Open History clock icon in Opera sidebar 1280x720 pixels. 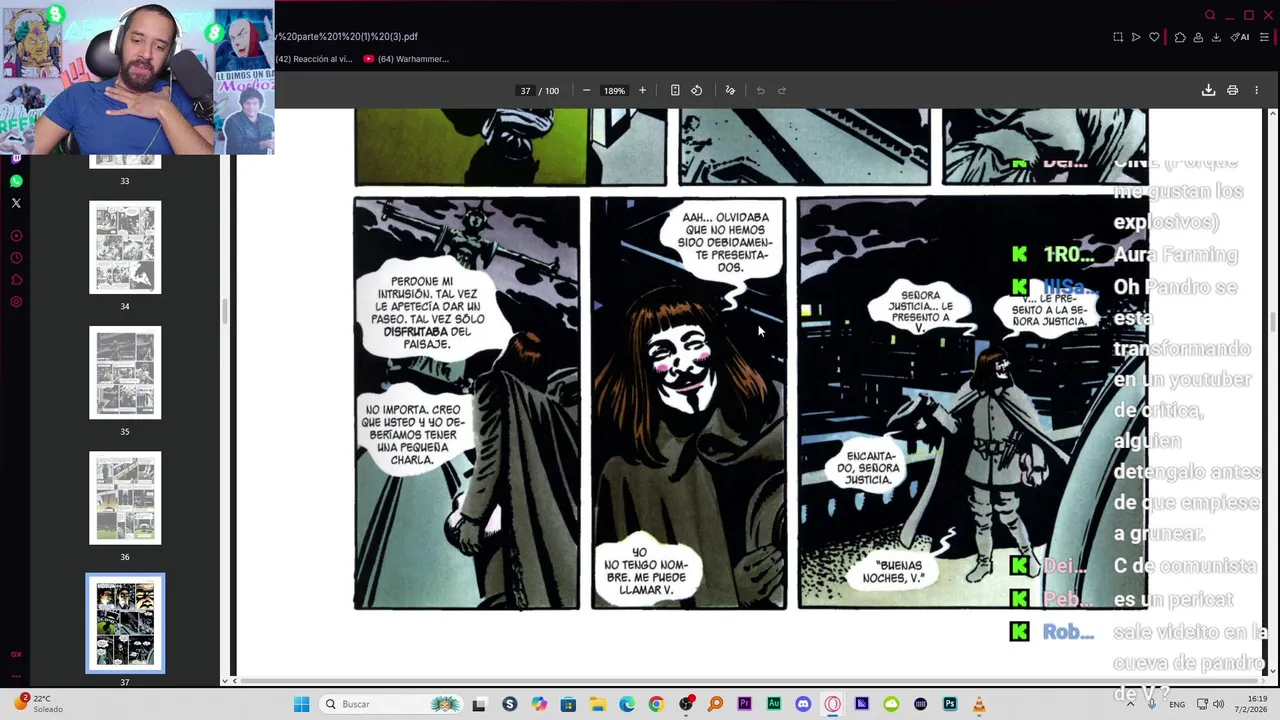coord(16,258)
